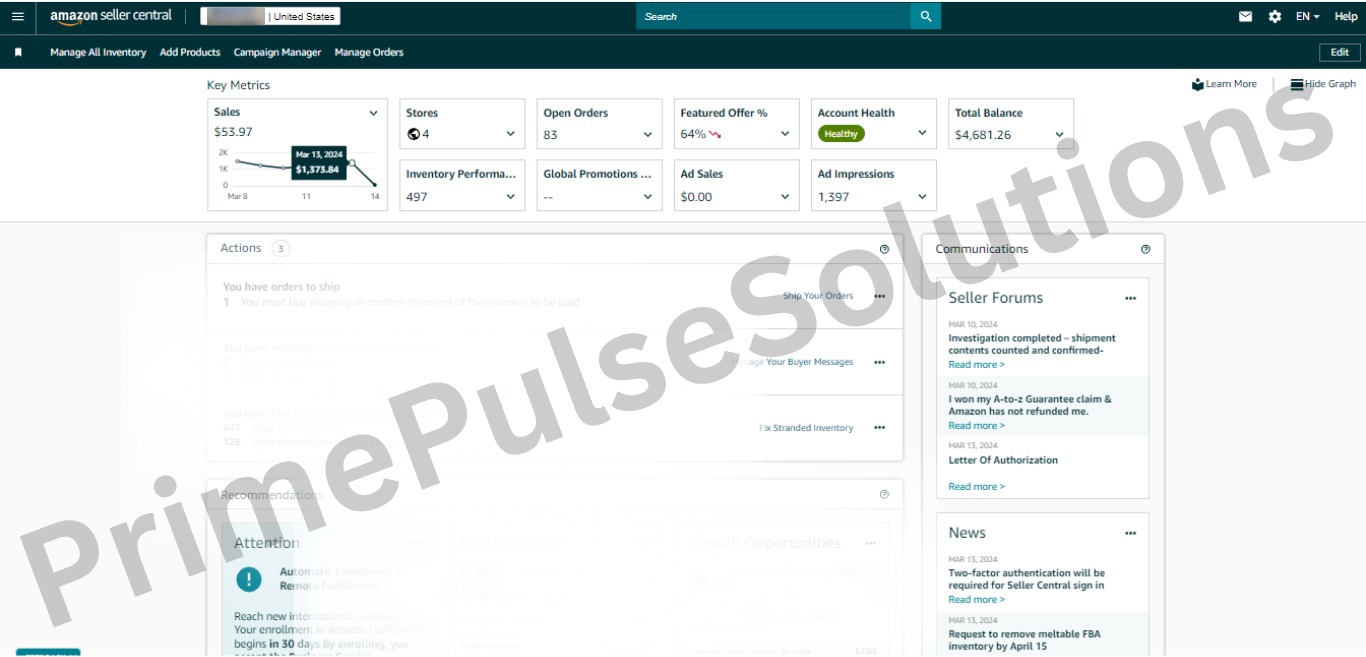This screenshot has width=1366, height=657.
Task: Open the settings gear icon
Action: (1275, 16)
